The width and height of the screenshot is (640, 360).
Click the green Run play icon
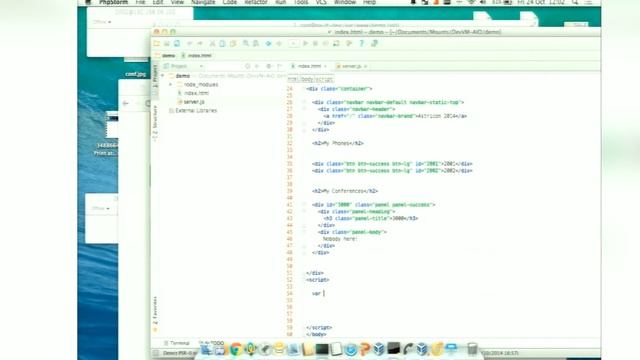(305, 43)
